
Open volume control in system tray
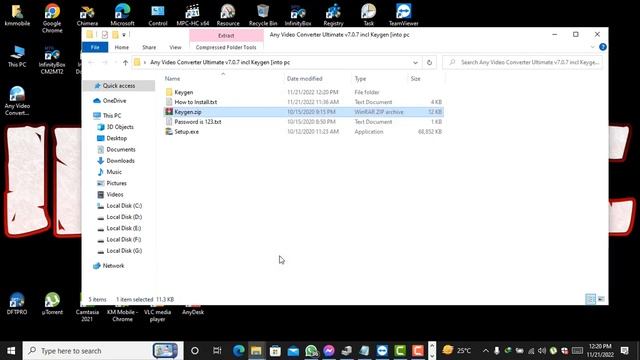pyautogui.click(x=542, y=351)
